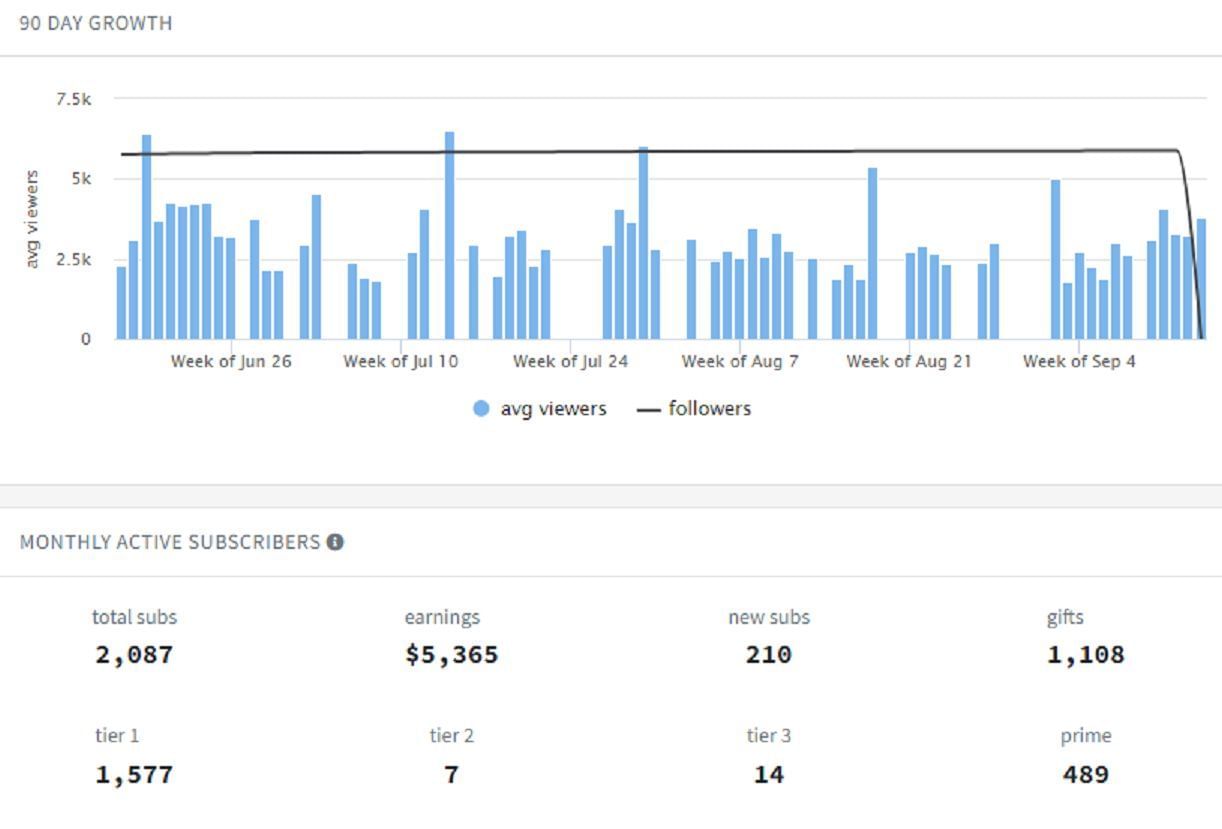1222x829 pixels.
Task: Click the tier 1 value 1,577
Action: 134,775
